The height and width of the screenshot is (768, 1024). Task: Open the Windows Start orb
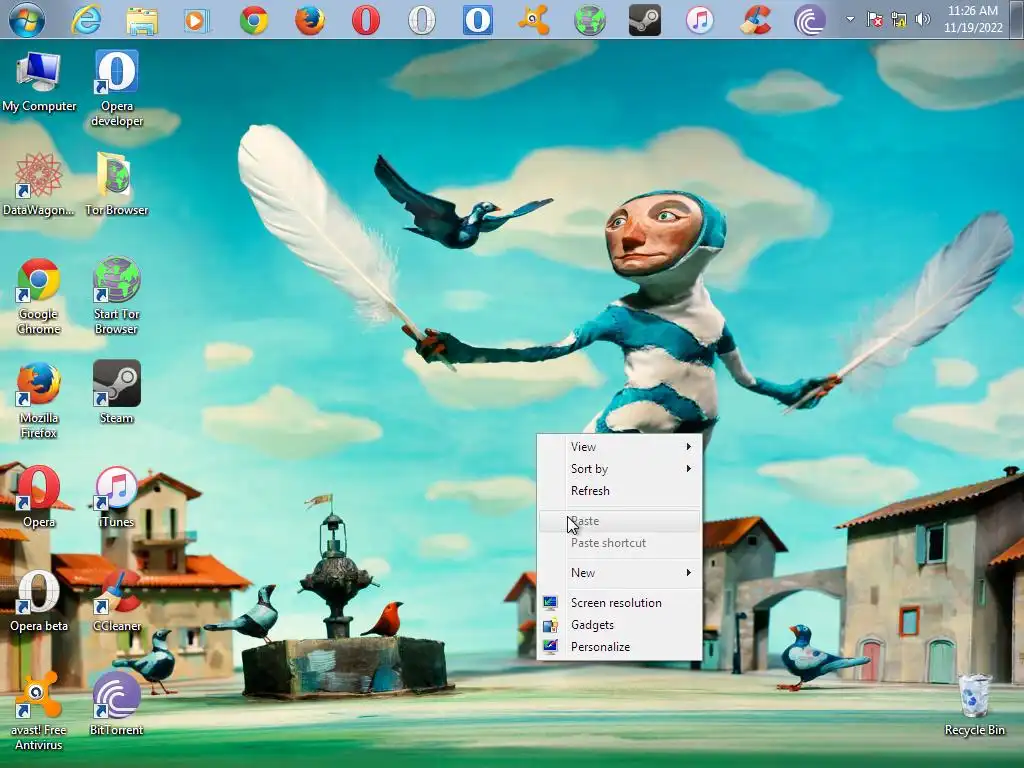coord(27,19)
